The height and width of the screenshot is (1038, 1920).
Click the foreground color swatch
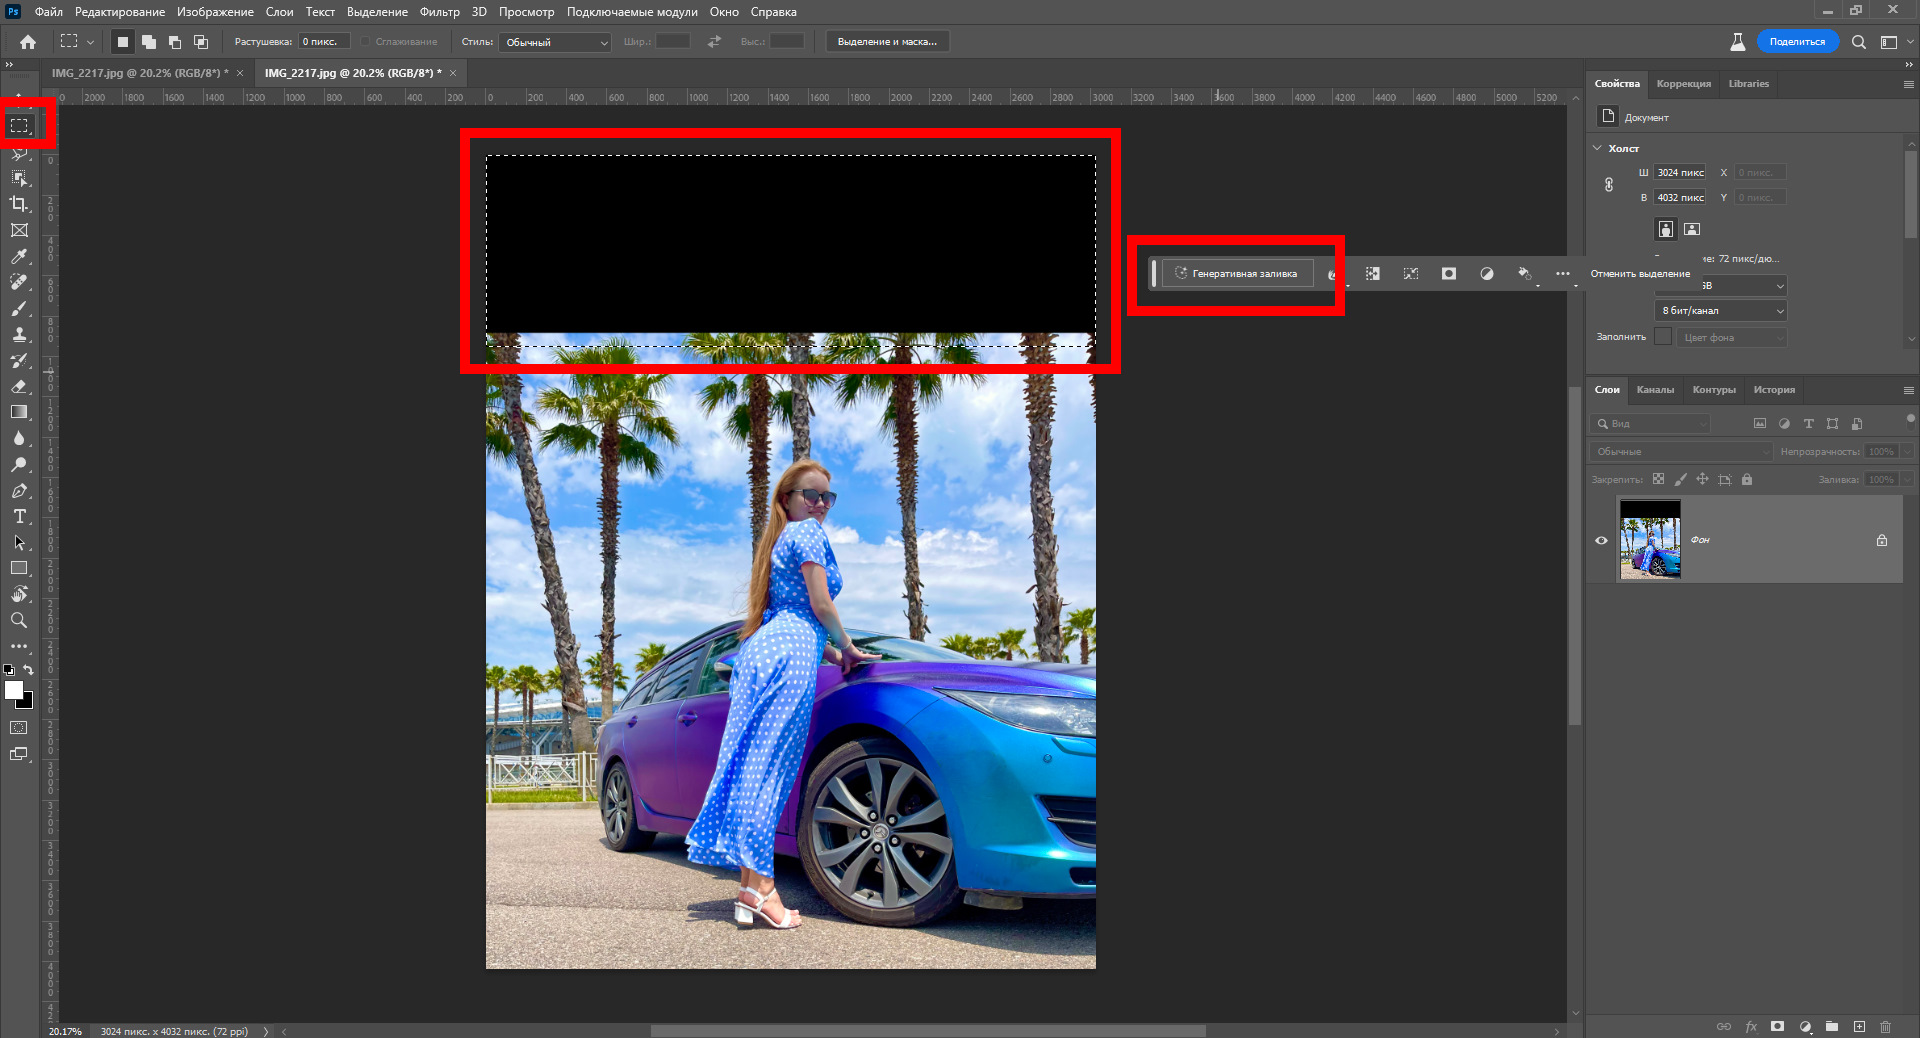(13, 689)
